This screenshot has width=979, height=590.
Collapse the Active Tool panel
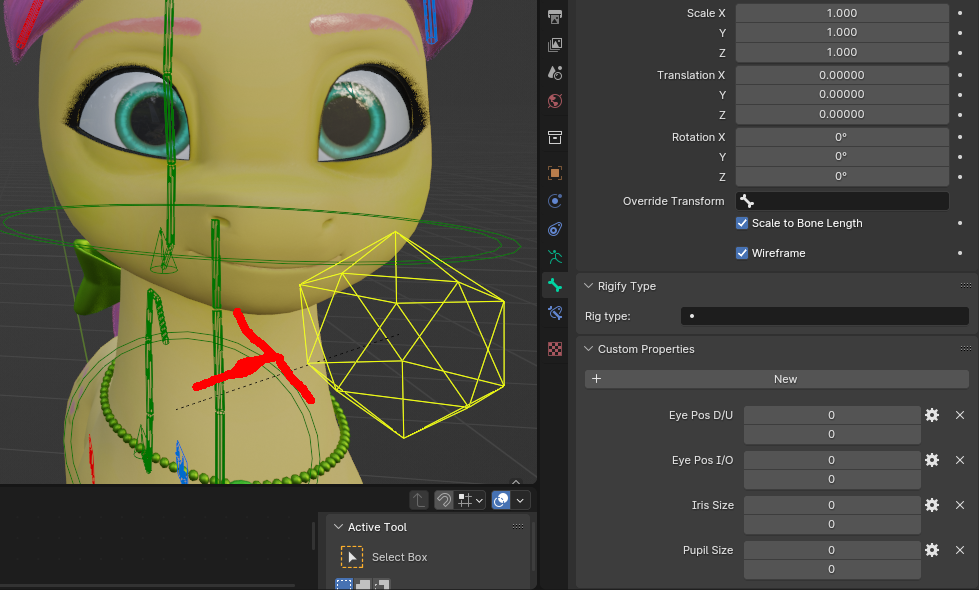click(x=338, y=527)
